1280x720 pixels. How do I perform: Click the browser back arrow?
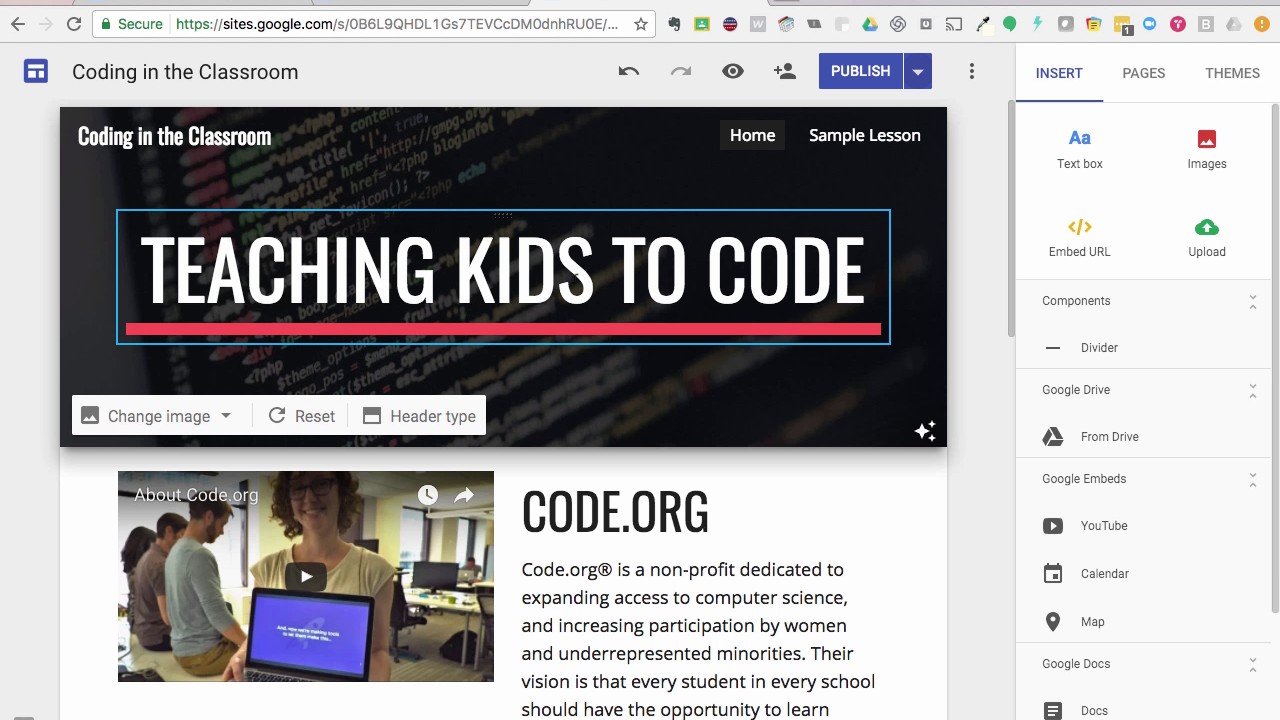tap(18, 24)
